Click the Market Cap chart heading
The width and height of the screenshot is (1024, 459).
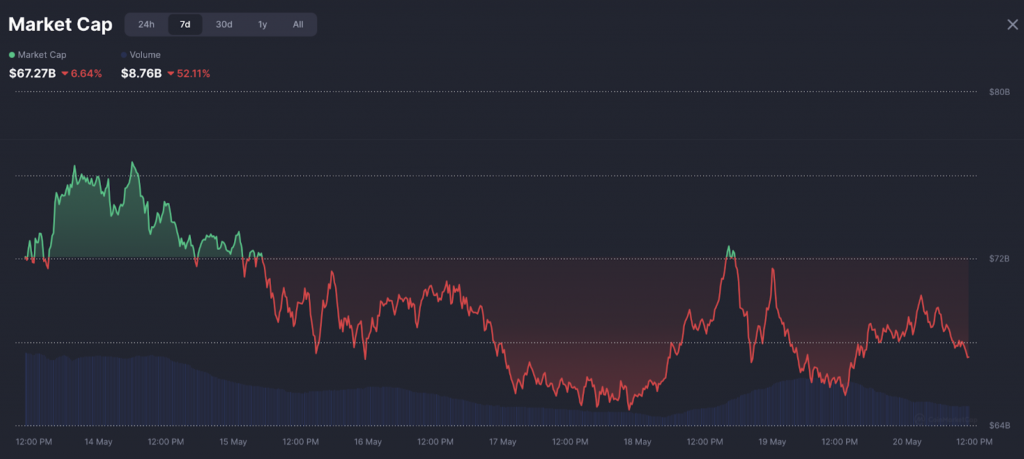[60, 24]
